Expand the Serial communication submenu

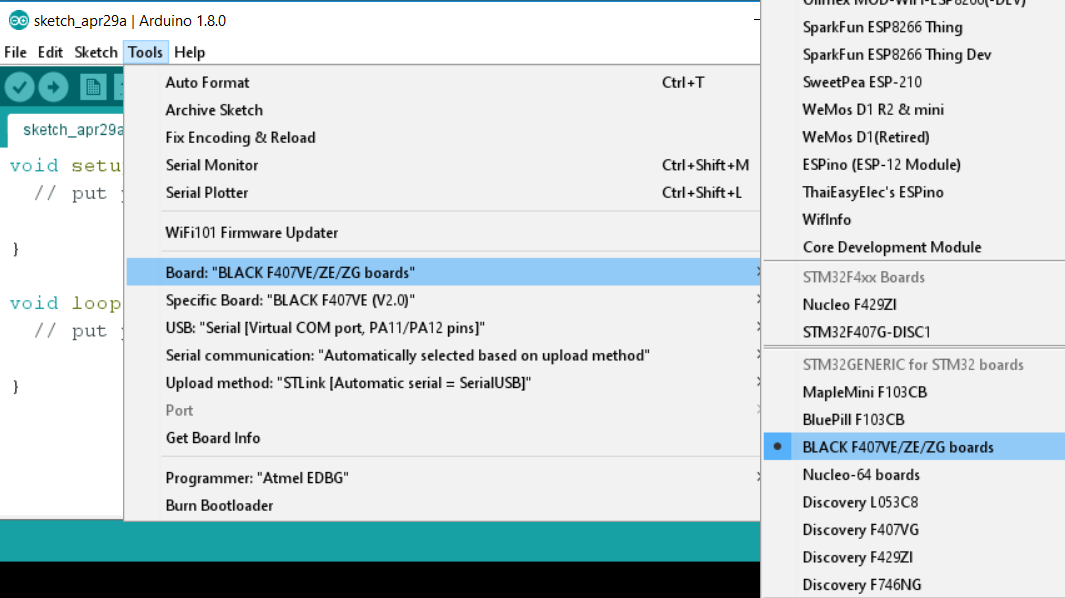coord(443,355)
